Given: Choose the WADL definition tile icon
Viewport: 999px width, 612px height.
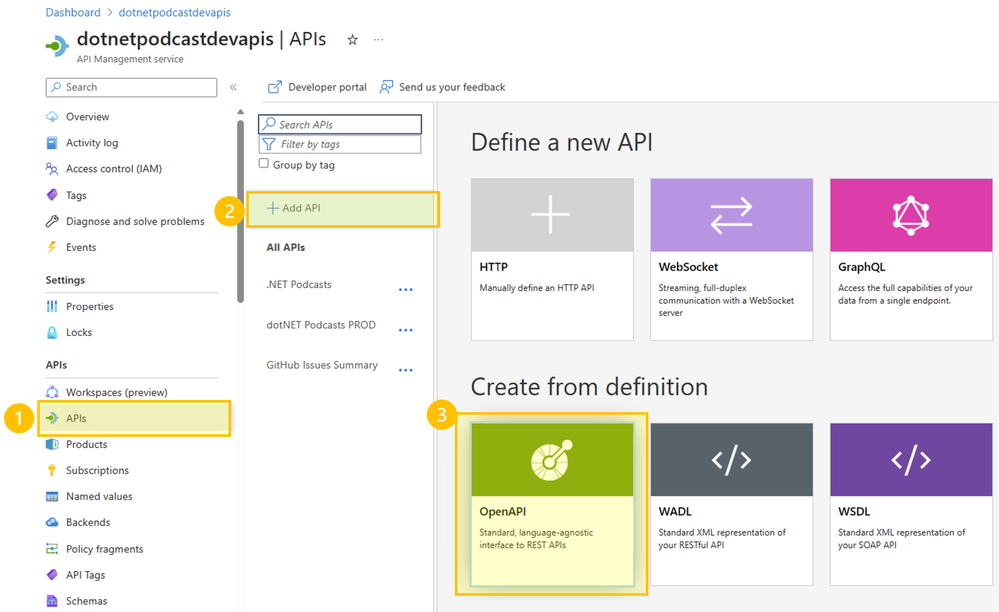Looking at the screenshot, I should pos(731,459).
